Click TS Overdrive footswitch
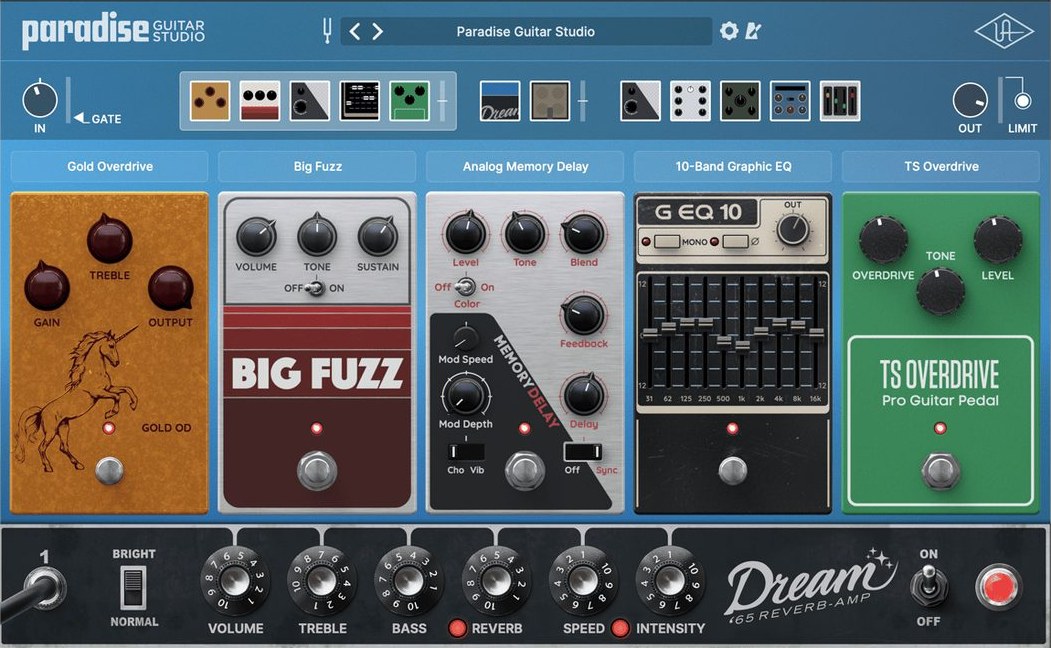Image resolution: width=1051 pixels, height=648 pixels. [x=940, y=470]
